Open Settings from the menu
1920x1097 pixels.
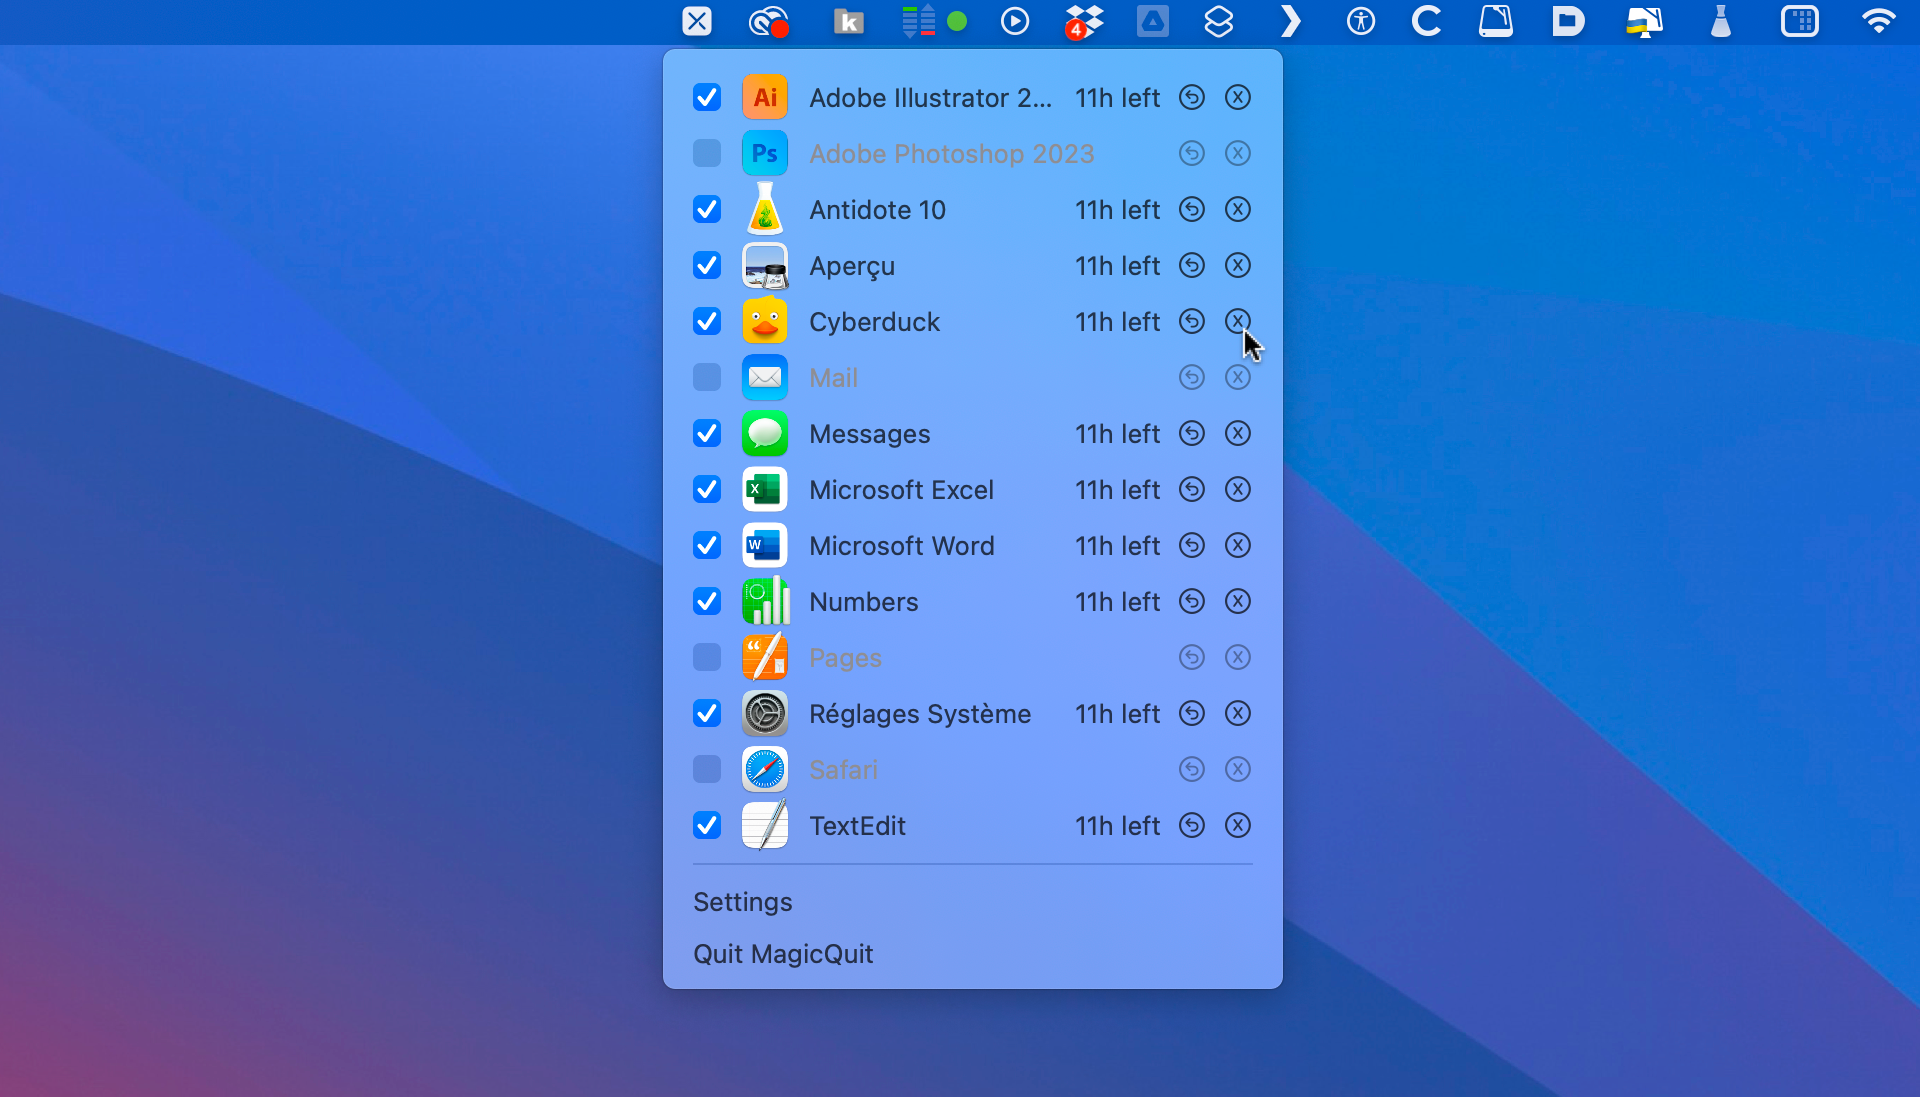pos(742,901)
